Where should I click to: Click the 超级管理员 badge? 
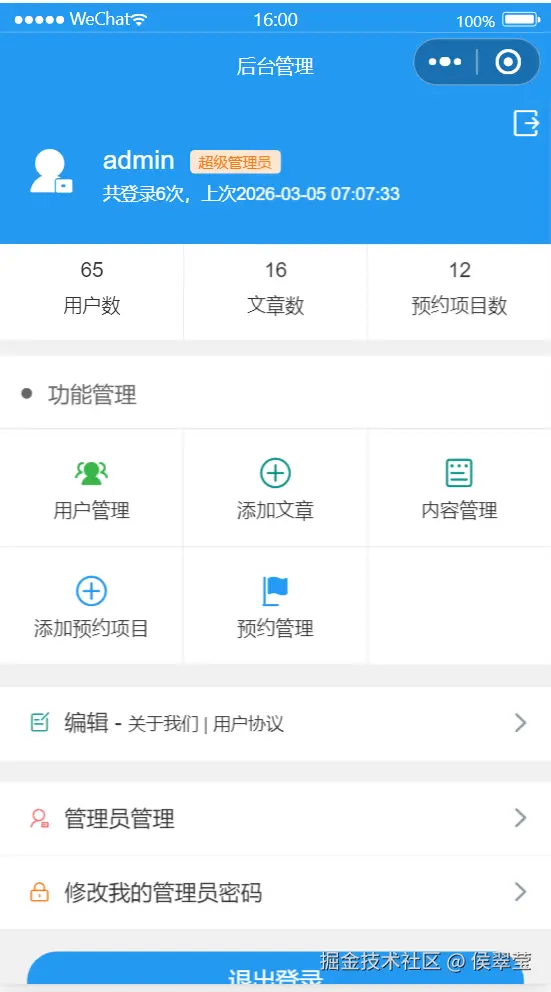235,162
